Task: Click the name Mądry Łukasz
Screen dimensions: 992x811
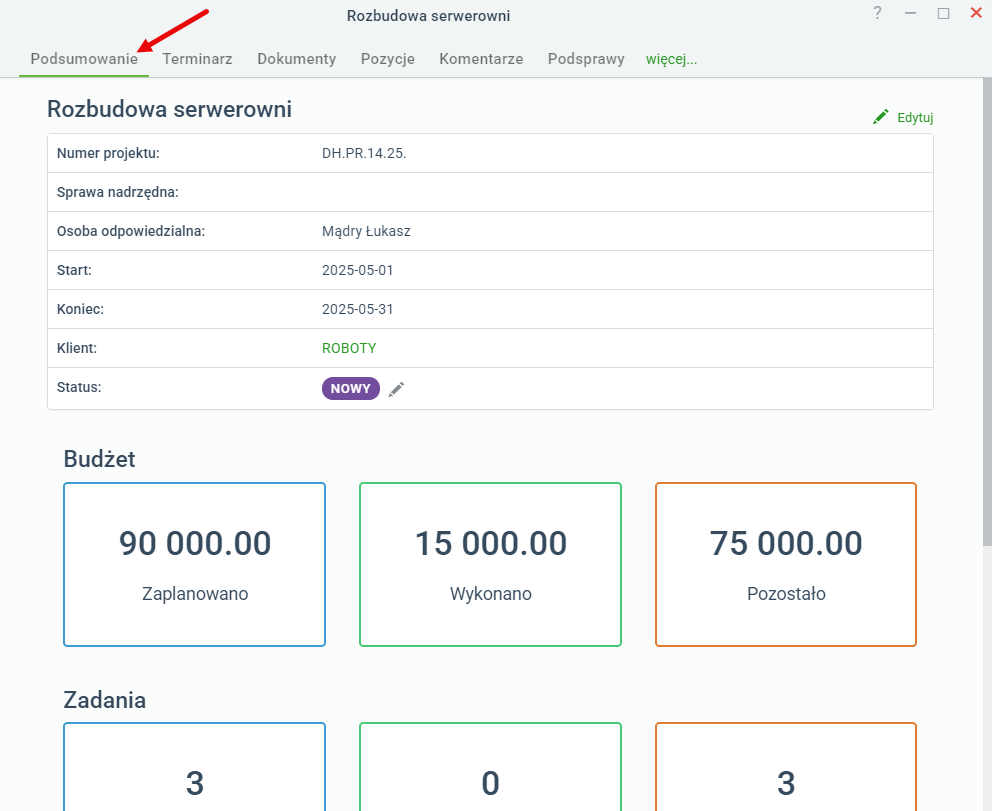Action: 366,232
